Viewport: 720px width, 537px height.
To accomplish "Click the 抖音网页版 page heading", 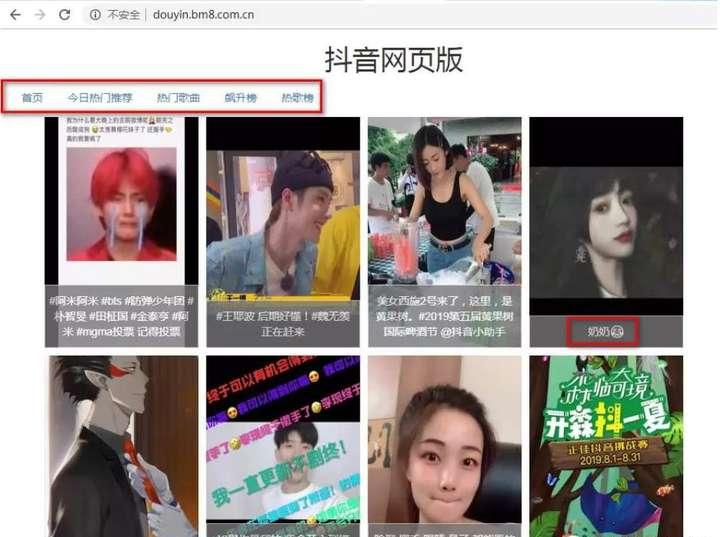I will (x=394, y=60).
